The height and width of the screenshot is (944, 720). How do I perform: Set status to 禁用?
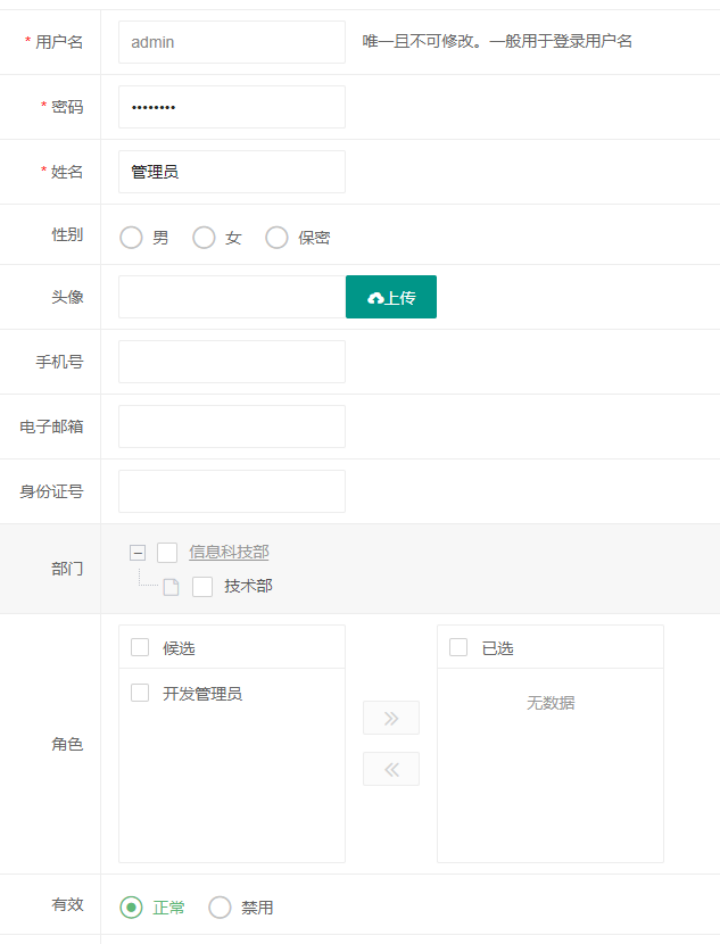[220, 907]
